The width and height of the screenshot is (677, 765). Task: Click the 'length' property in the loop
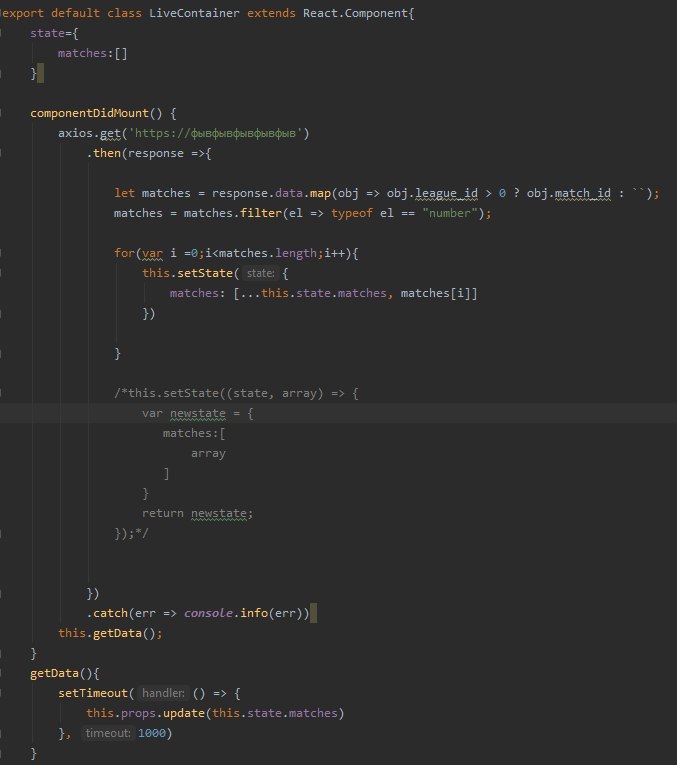(296, 253)
